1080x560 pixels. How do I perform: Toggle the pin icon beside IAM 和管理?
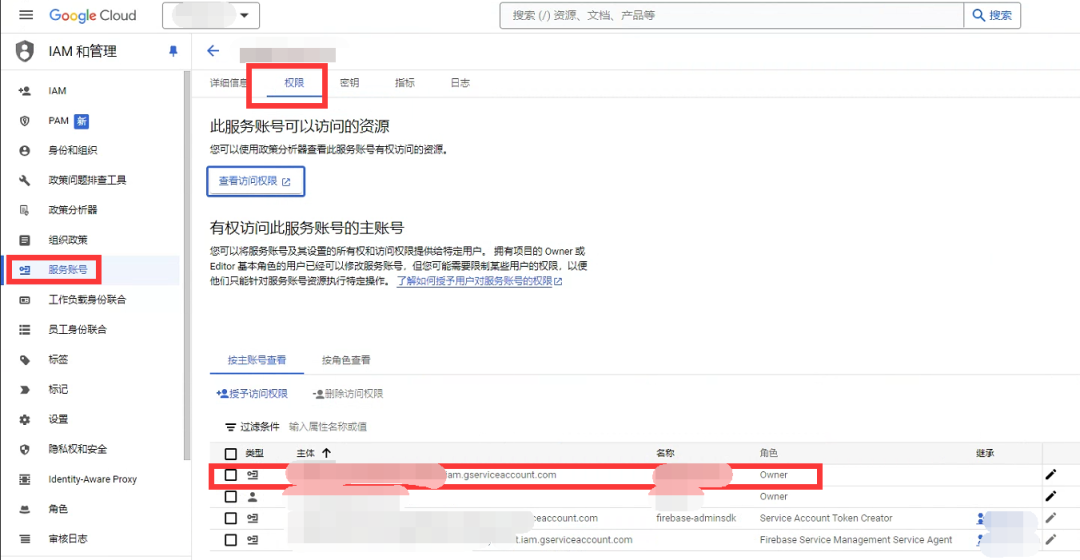pos(173,51)
